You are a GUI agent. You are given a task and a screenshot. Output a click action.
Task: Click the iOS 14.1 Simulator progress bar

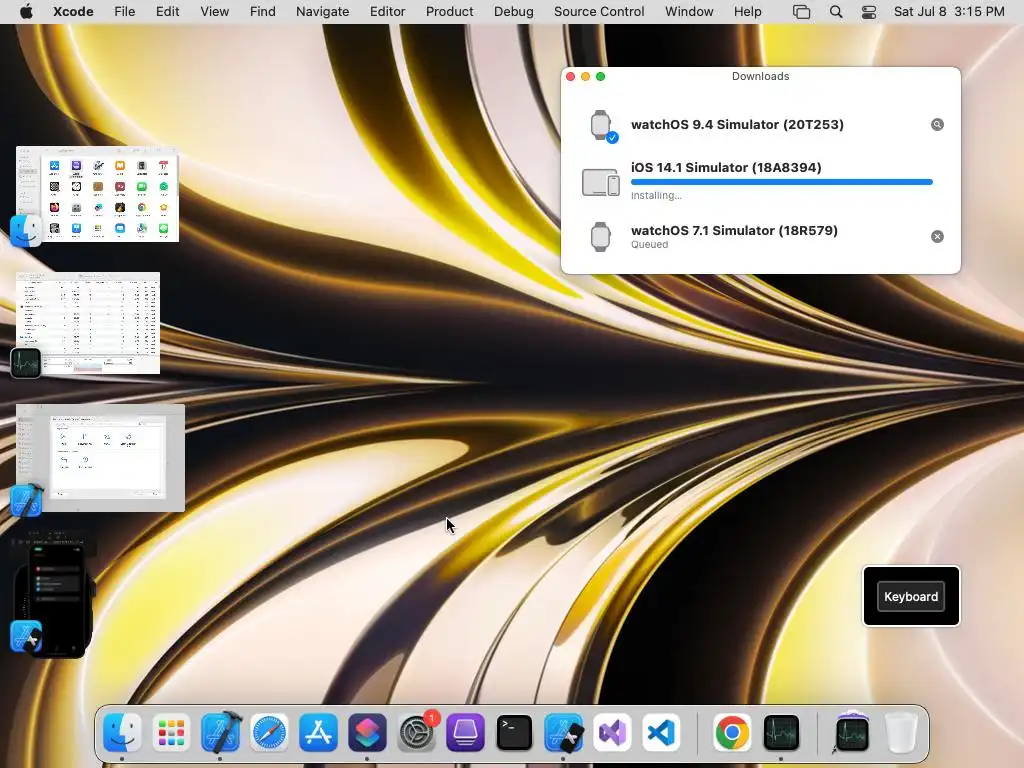(x=782, y=182)
